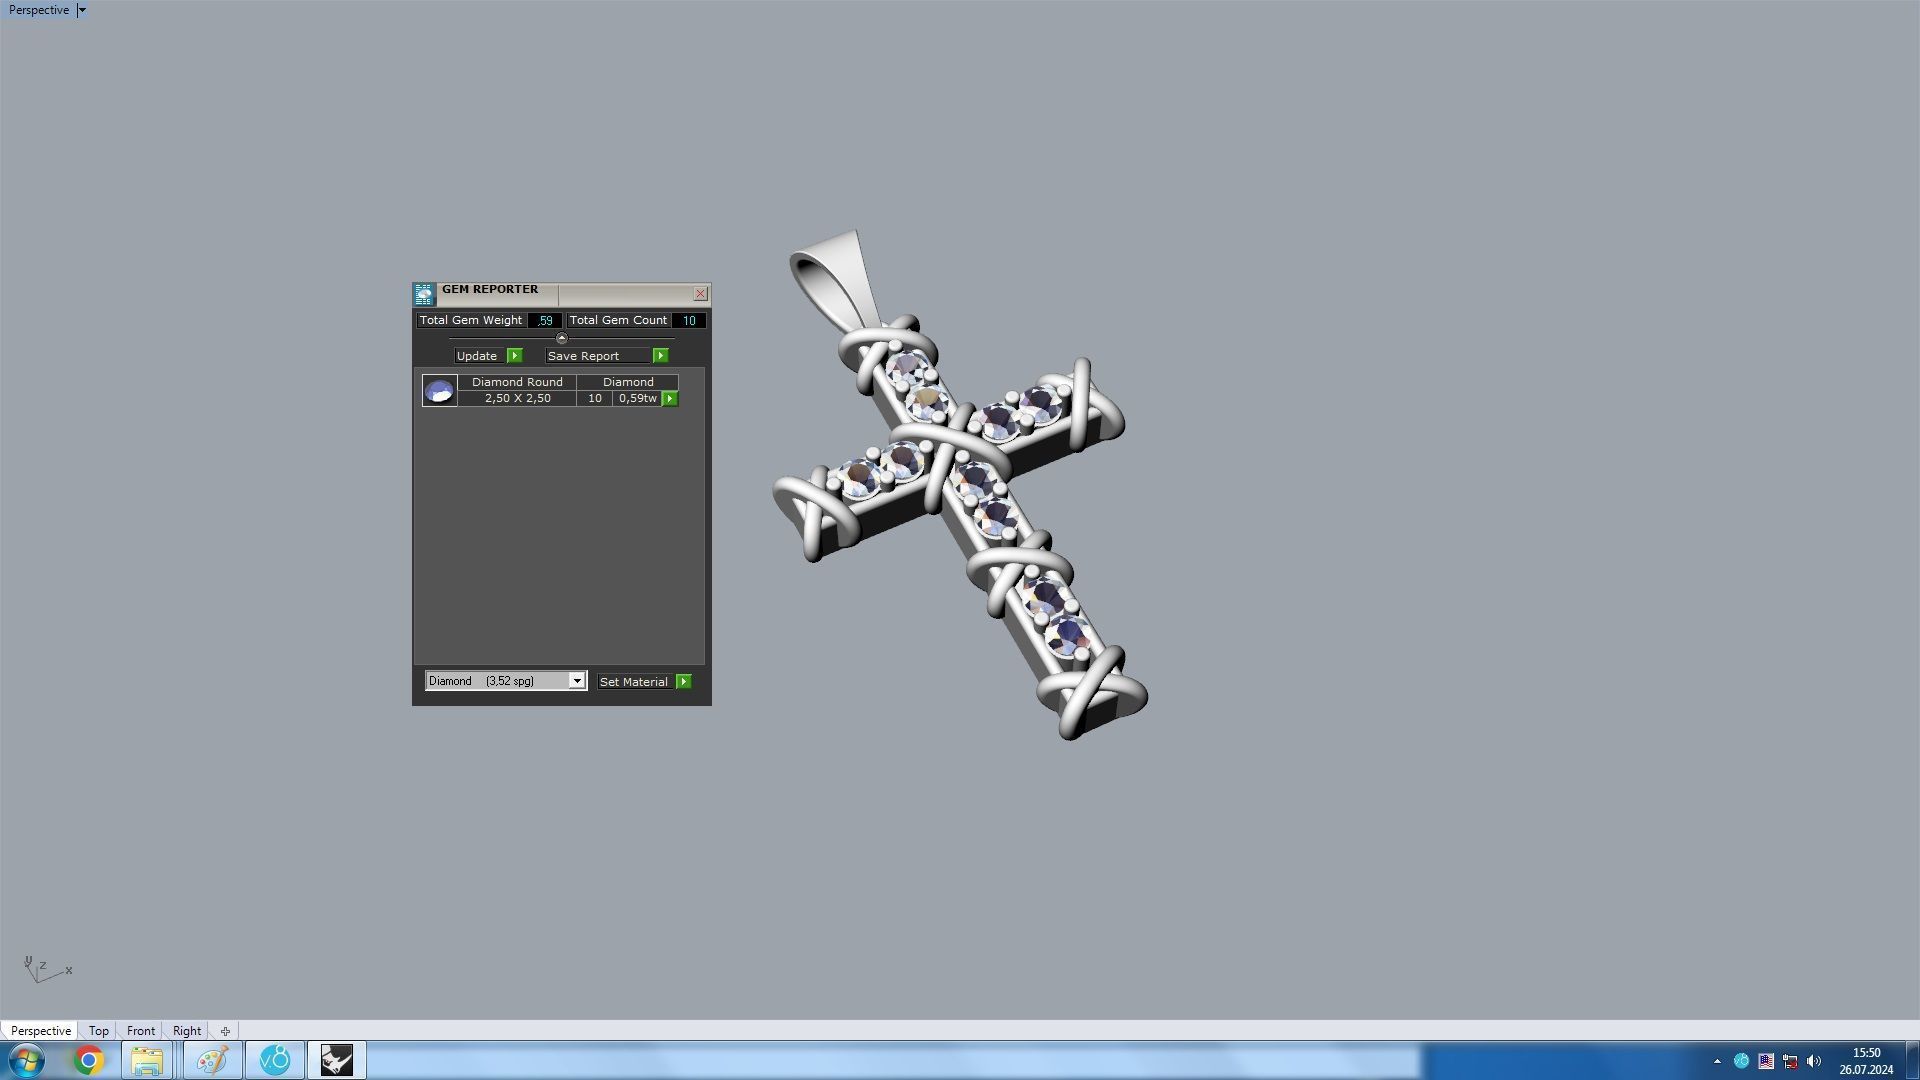Open Google Chrome from the taskbar
This screenshot has width=1920, height=1080.
(x=88, y=1060)
